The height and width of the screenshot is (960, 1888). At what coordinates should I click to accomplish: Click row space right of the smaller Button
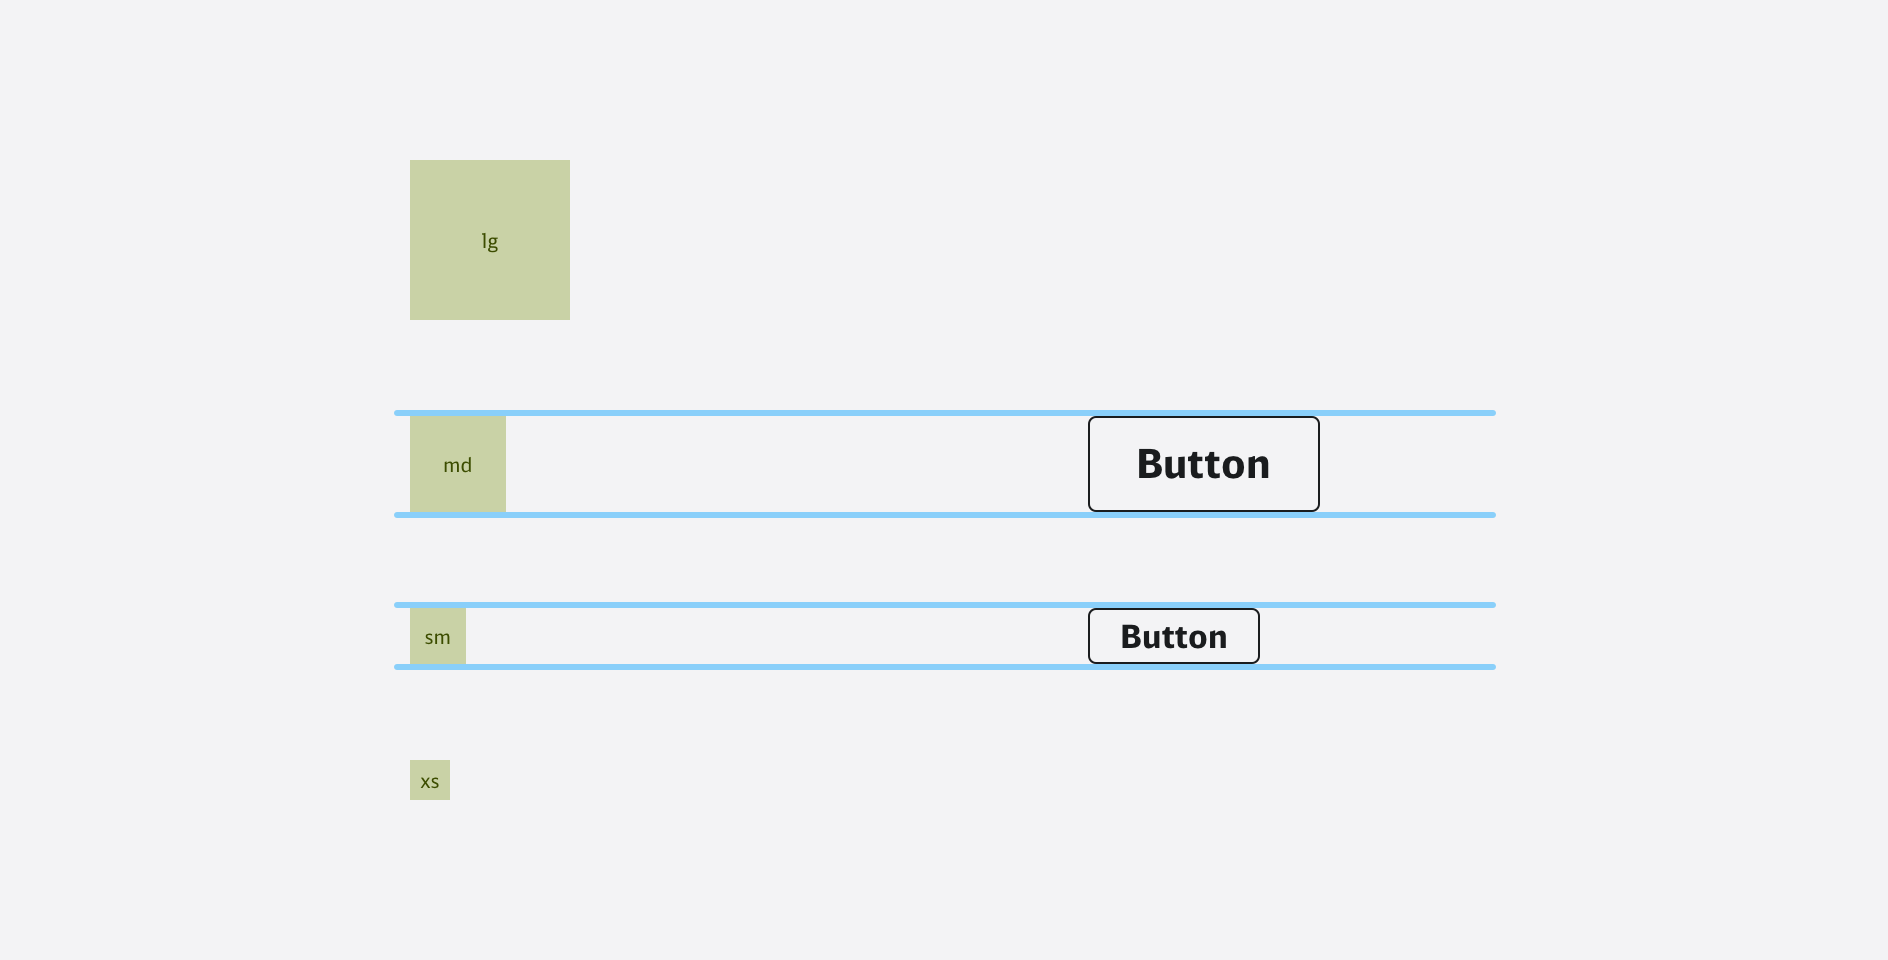[1376, 636]
